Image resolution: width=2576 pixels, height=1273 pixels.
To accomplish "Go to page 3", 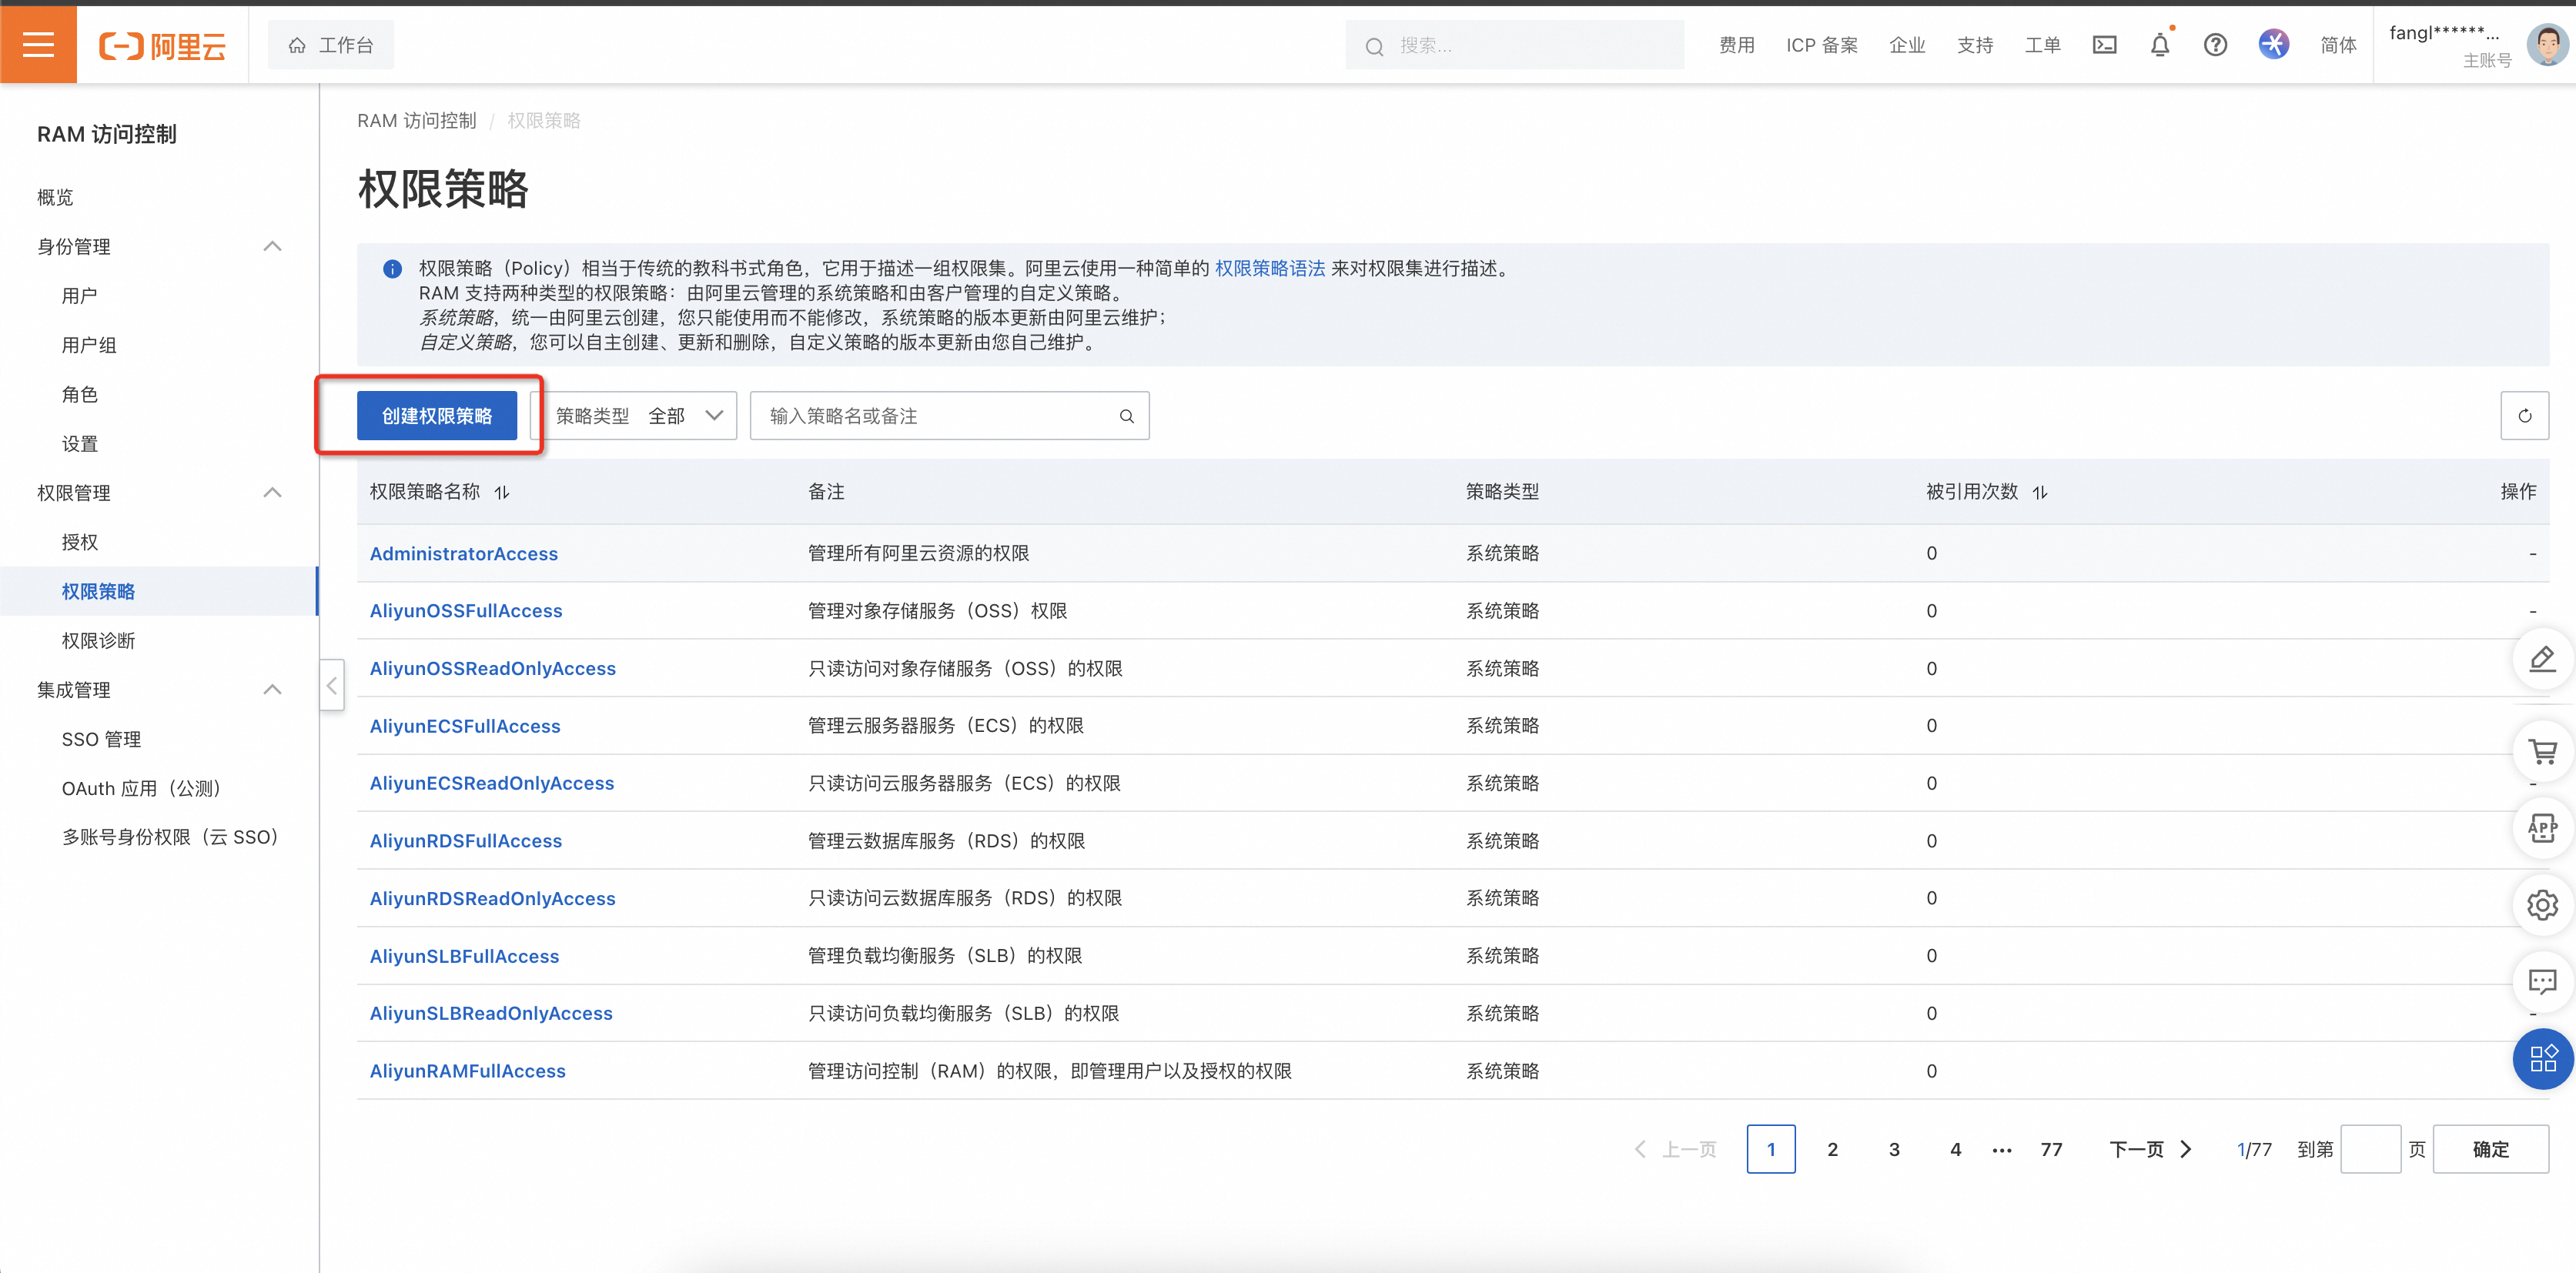I will point(1894,1149).
